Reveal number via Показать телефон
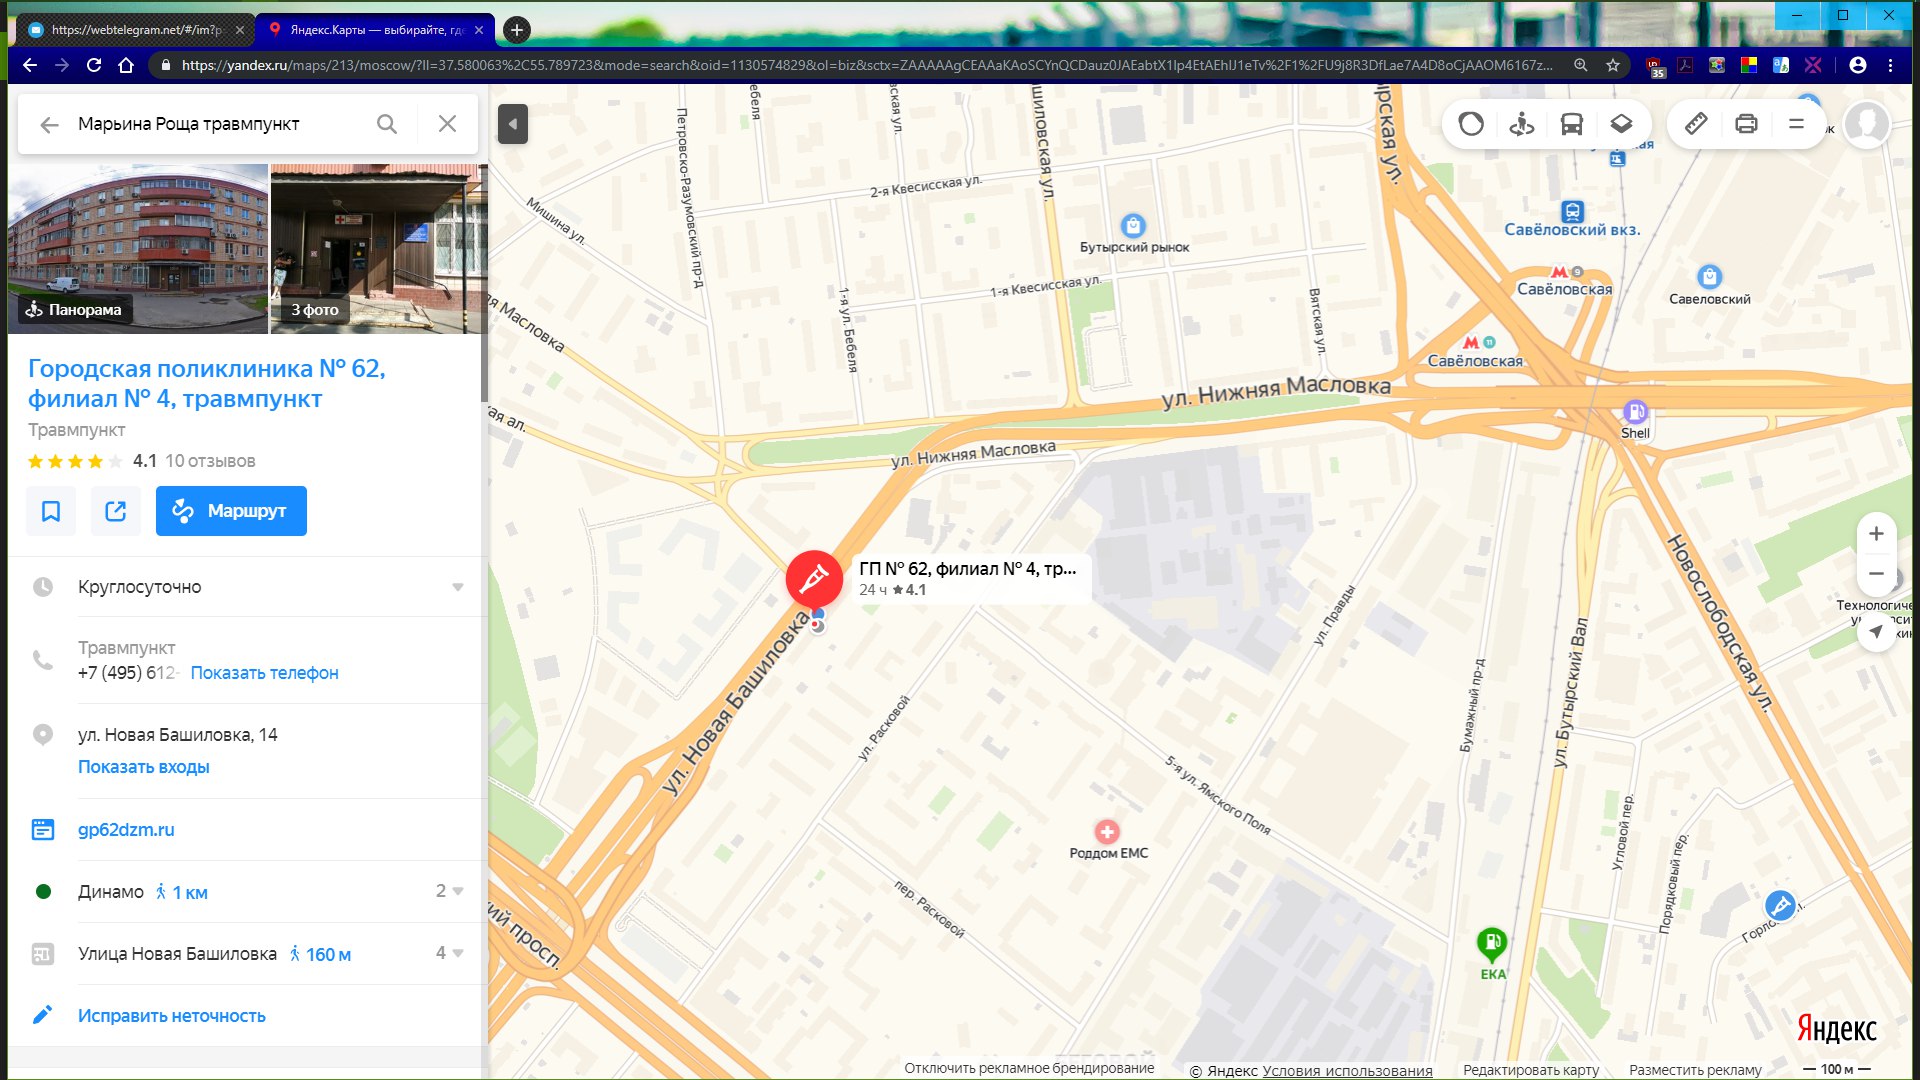The width and height of the screenshot is (1920, 1080). 265,673
